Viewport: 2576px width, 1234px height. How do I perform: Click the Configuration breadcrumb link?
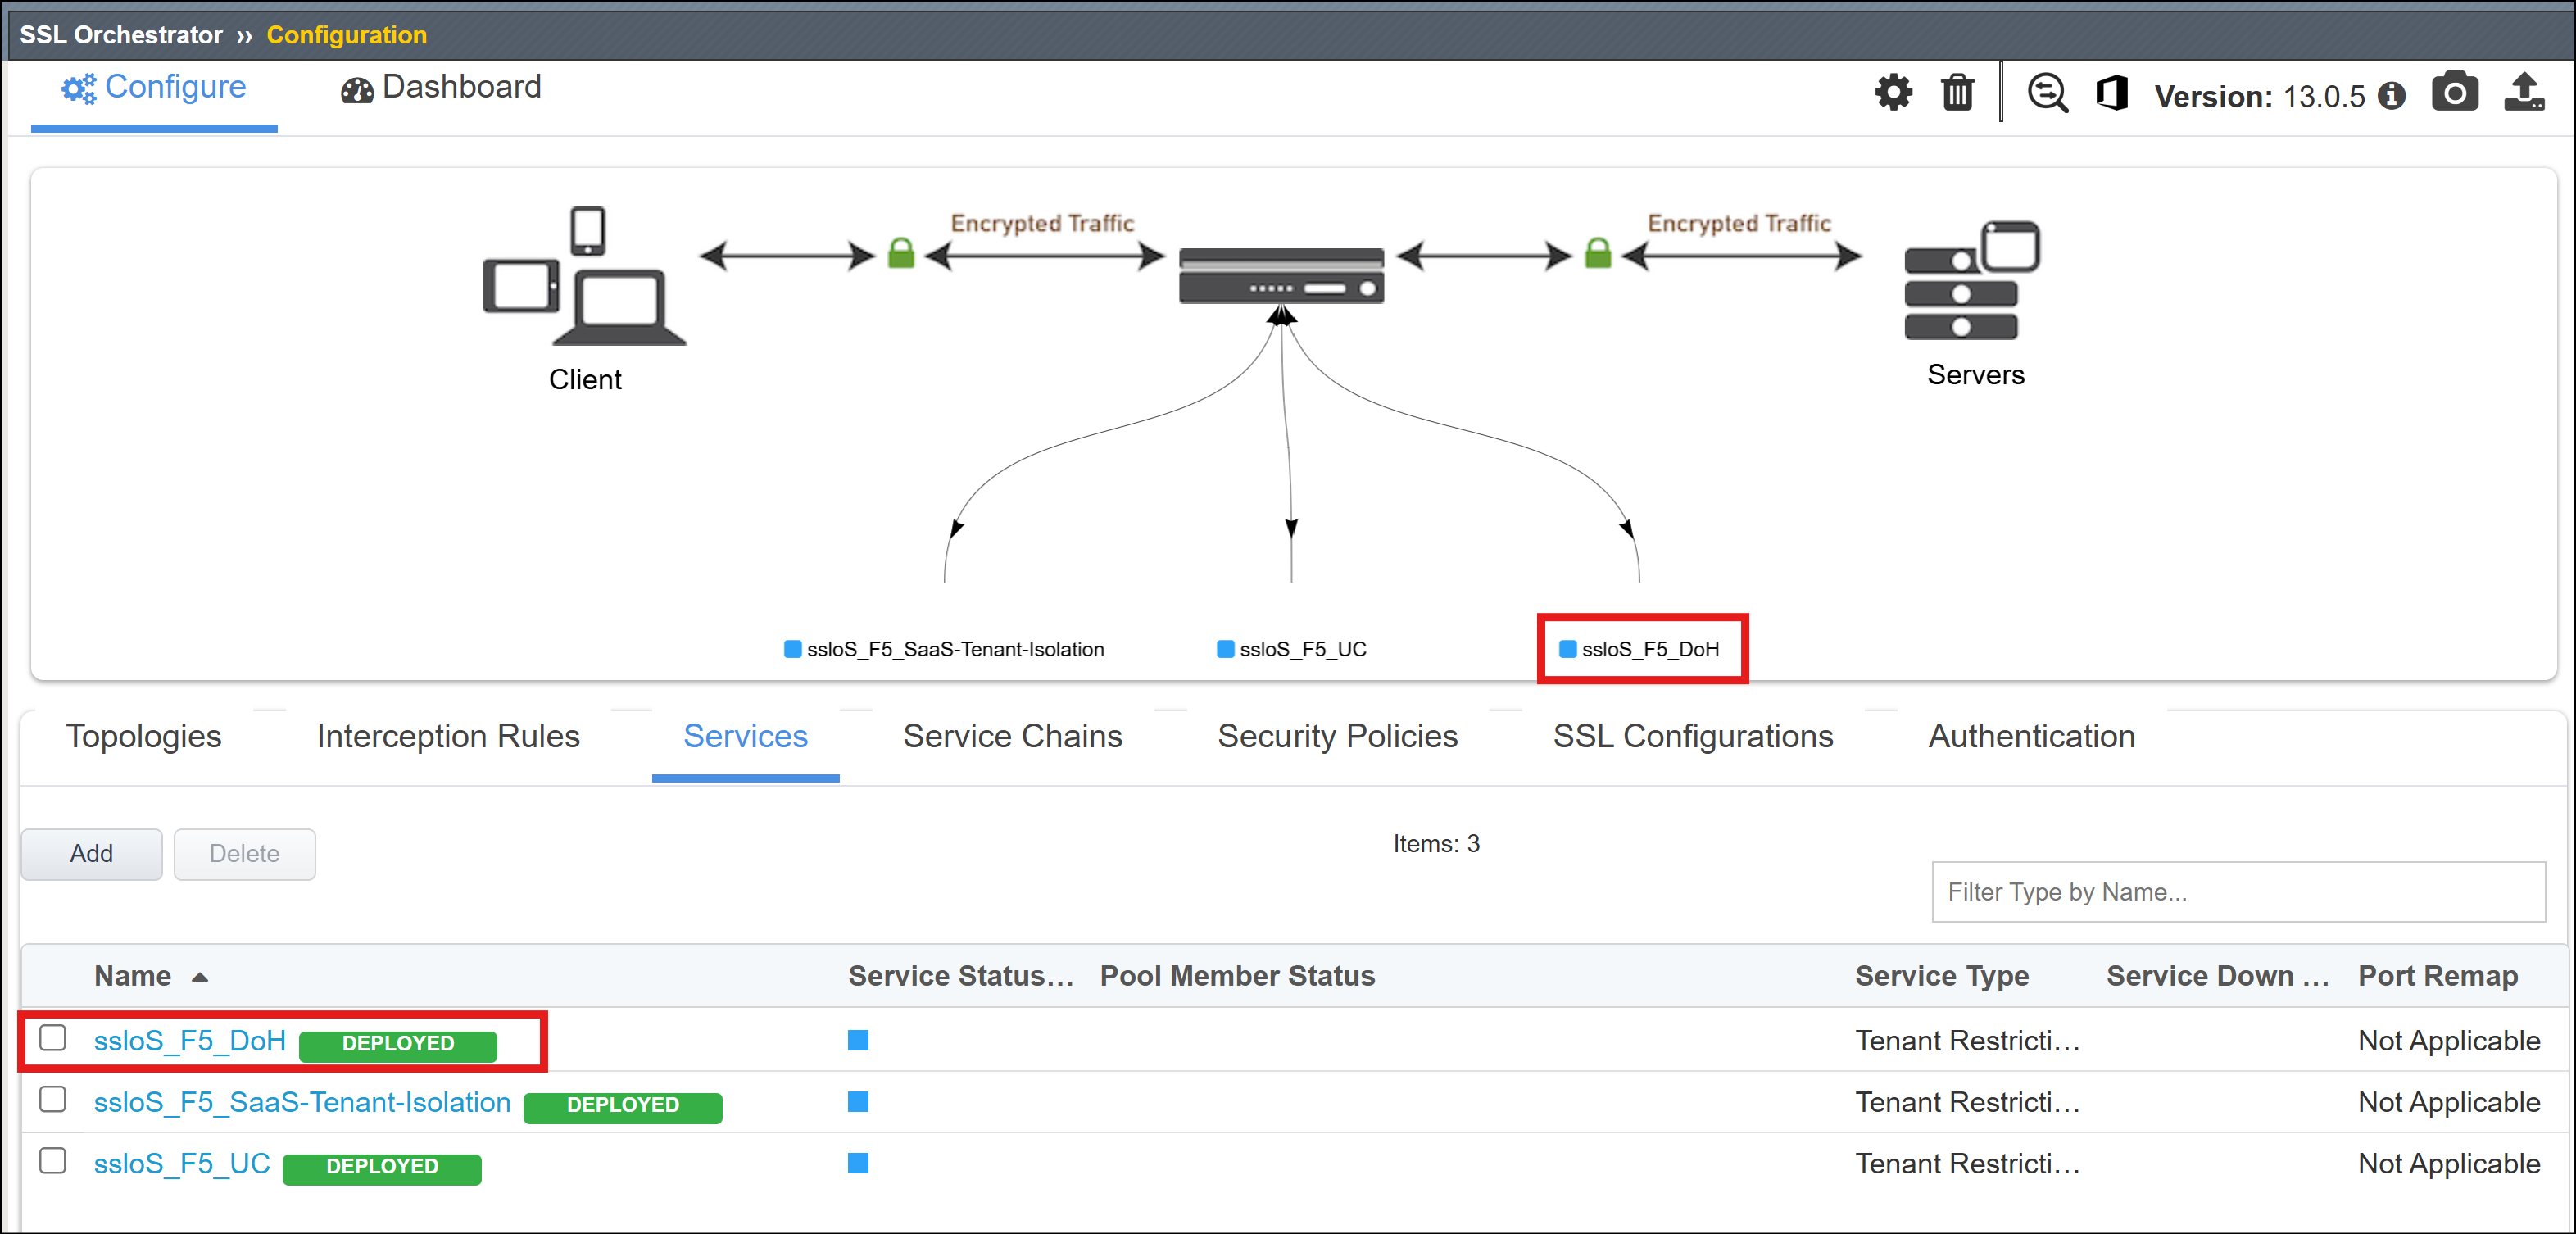(347, 35)
